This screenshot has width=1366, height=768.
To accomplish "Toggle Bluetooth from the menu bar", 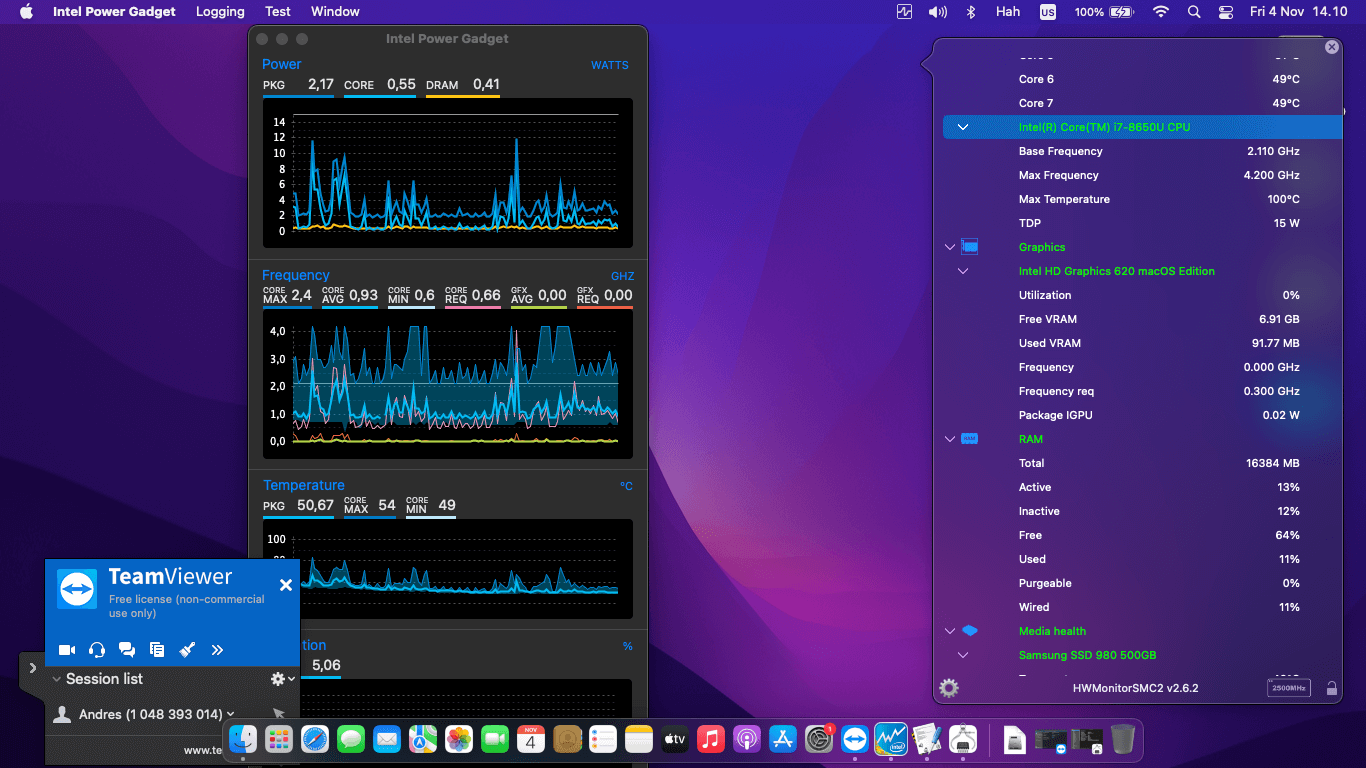I will tap(970, 12).
